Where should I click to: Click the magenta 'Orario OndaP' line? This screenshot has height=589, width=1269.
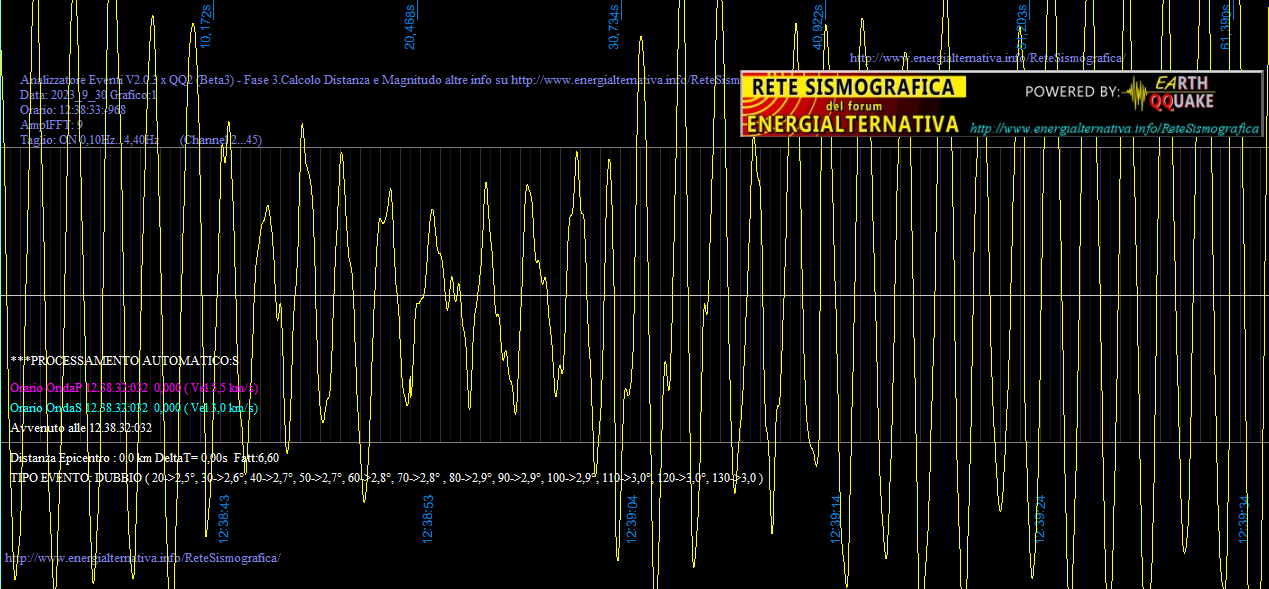click(134, 387)
